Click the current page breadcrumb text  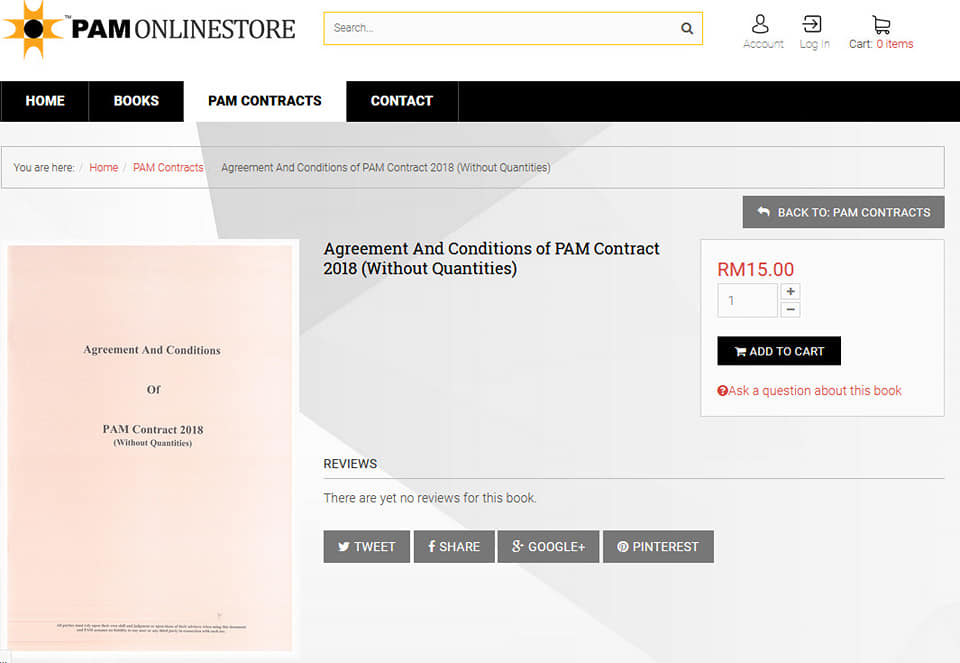(x=386, y=167)
